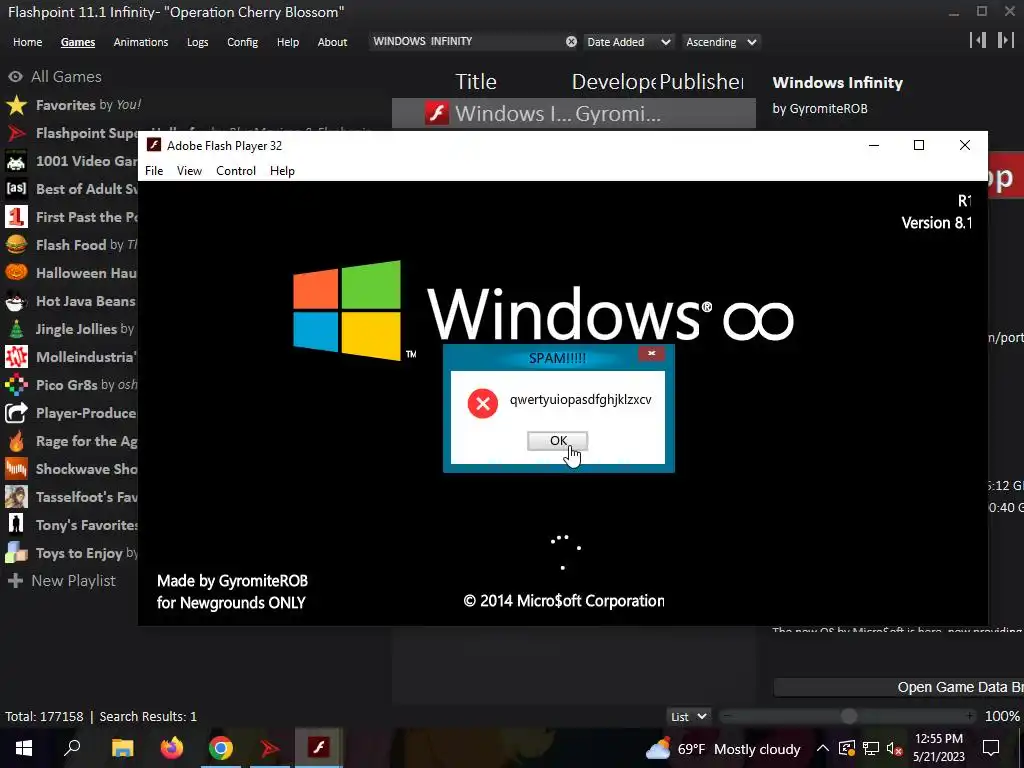Viewport: 1024px width, 768px height.
Task: Create a New Playlist
Action: click(61, 581)
